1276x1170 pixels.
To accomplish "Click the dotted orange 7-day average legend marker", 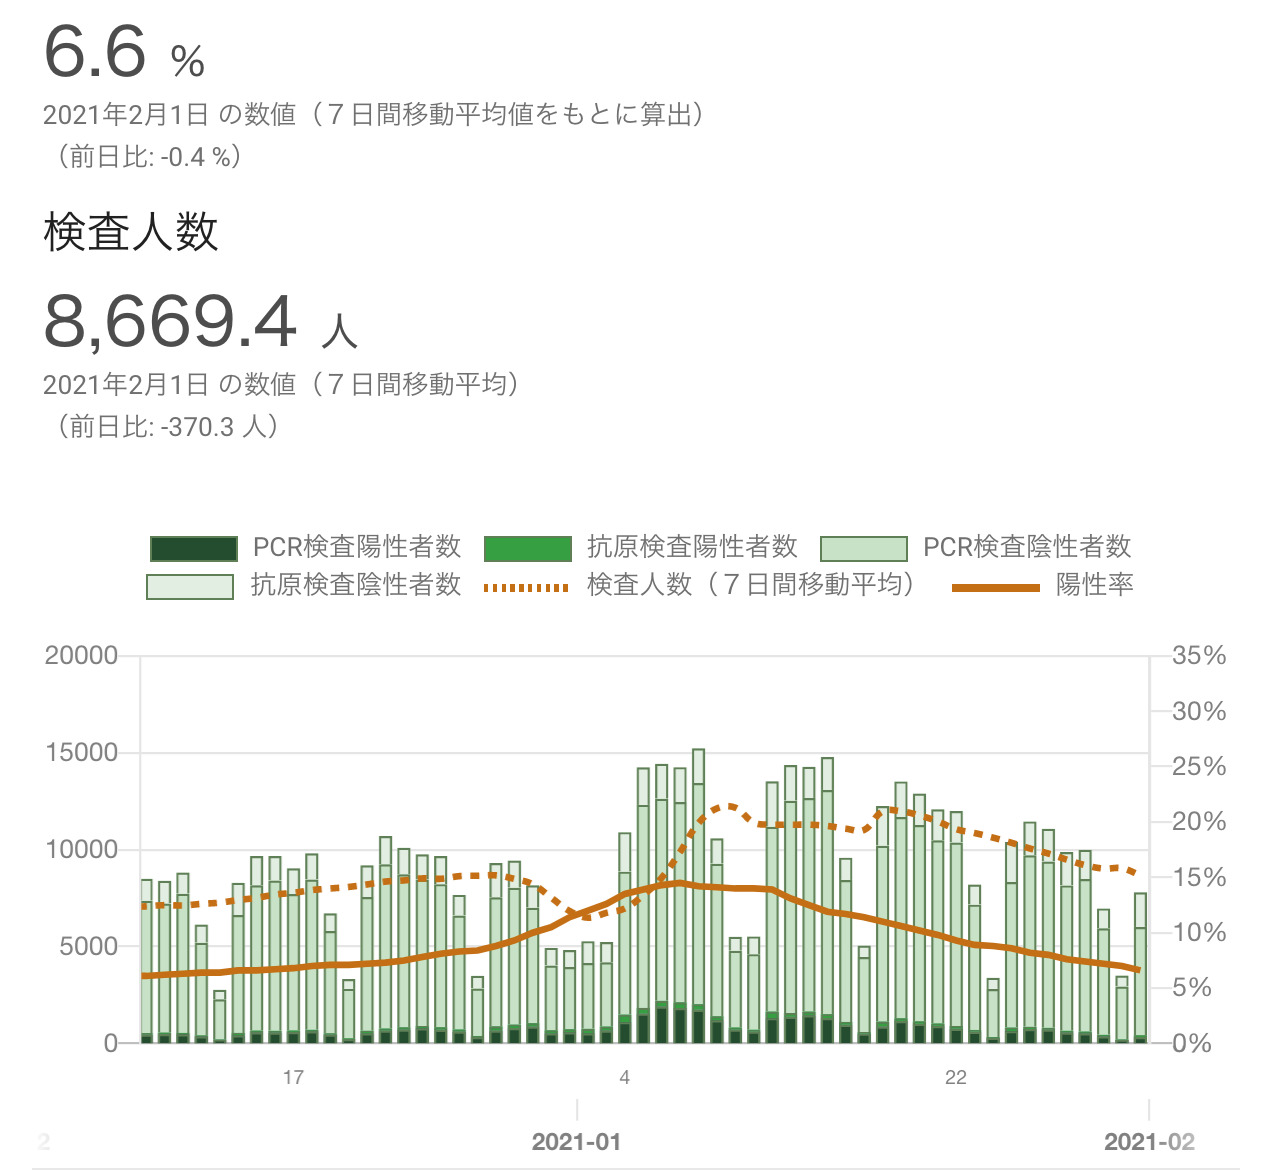I will coord(526,587).
